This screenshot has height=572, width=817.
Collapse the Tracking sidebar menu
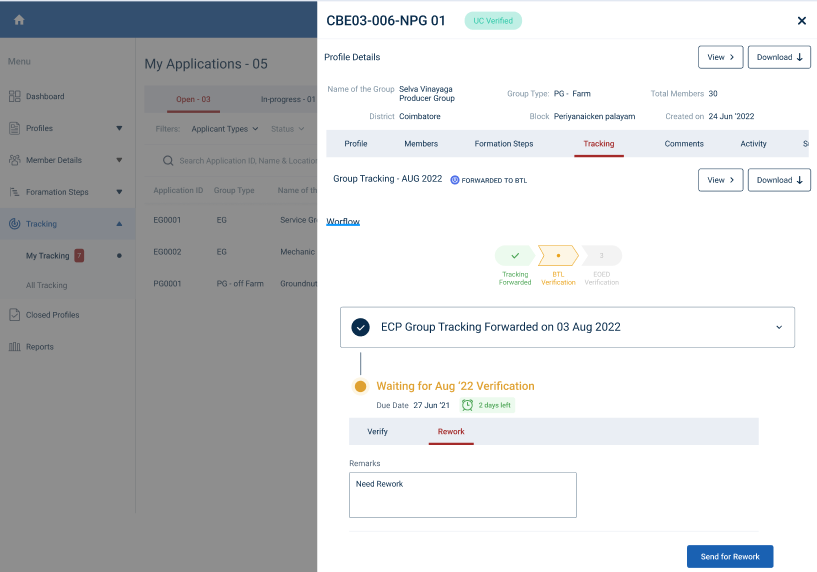119,224
